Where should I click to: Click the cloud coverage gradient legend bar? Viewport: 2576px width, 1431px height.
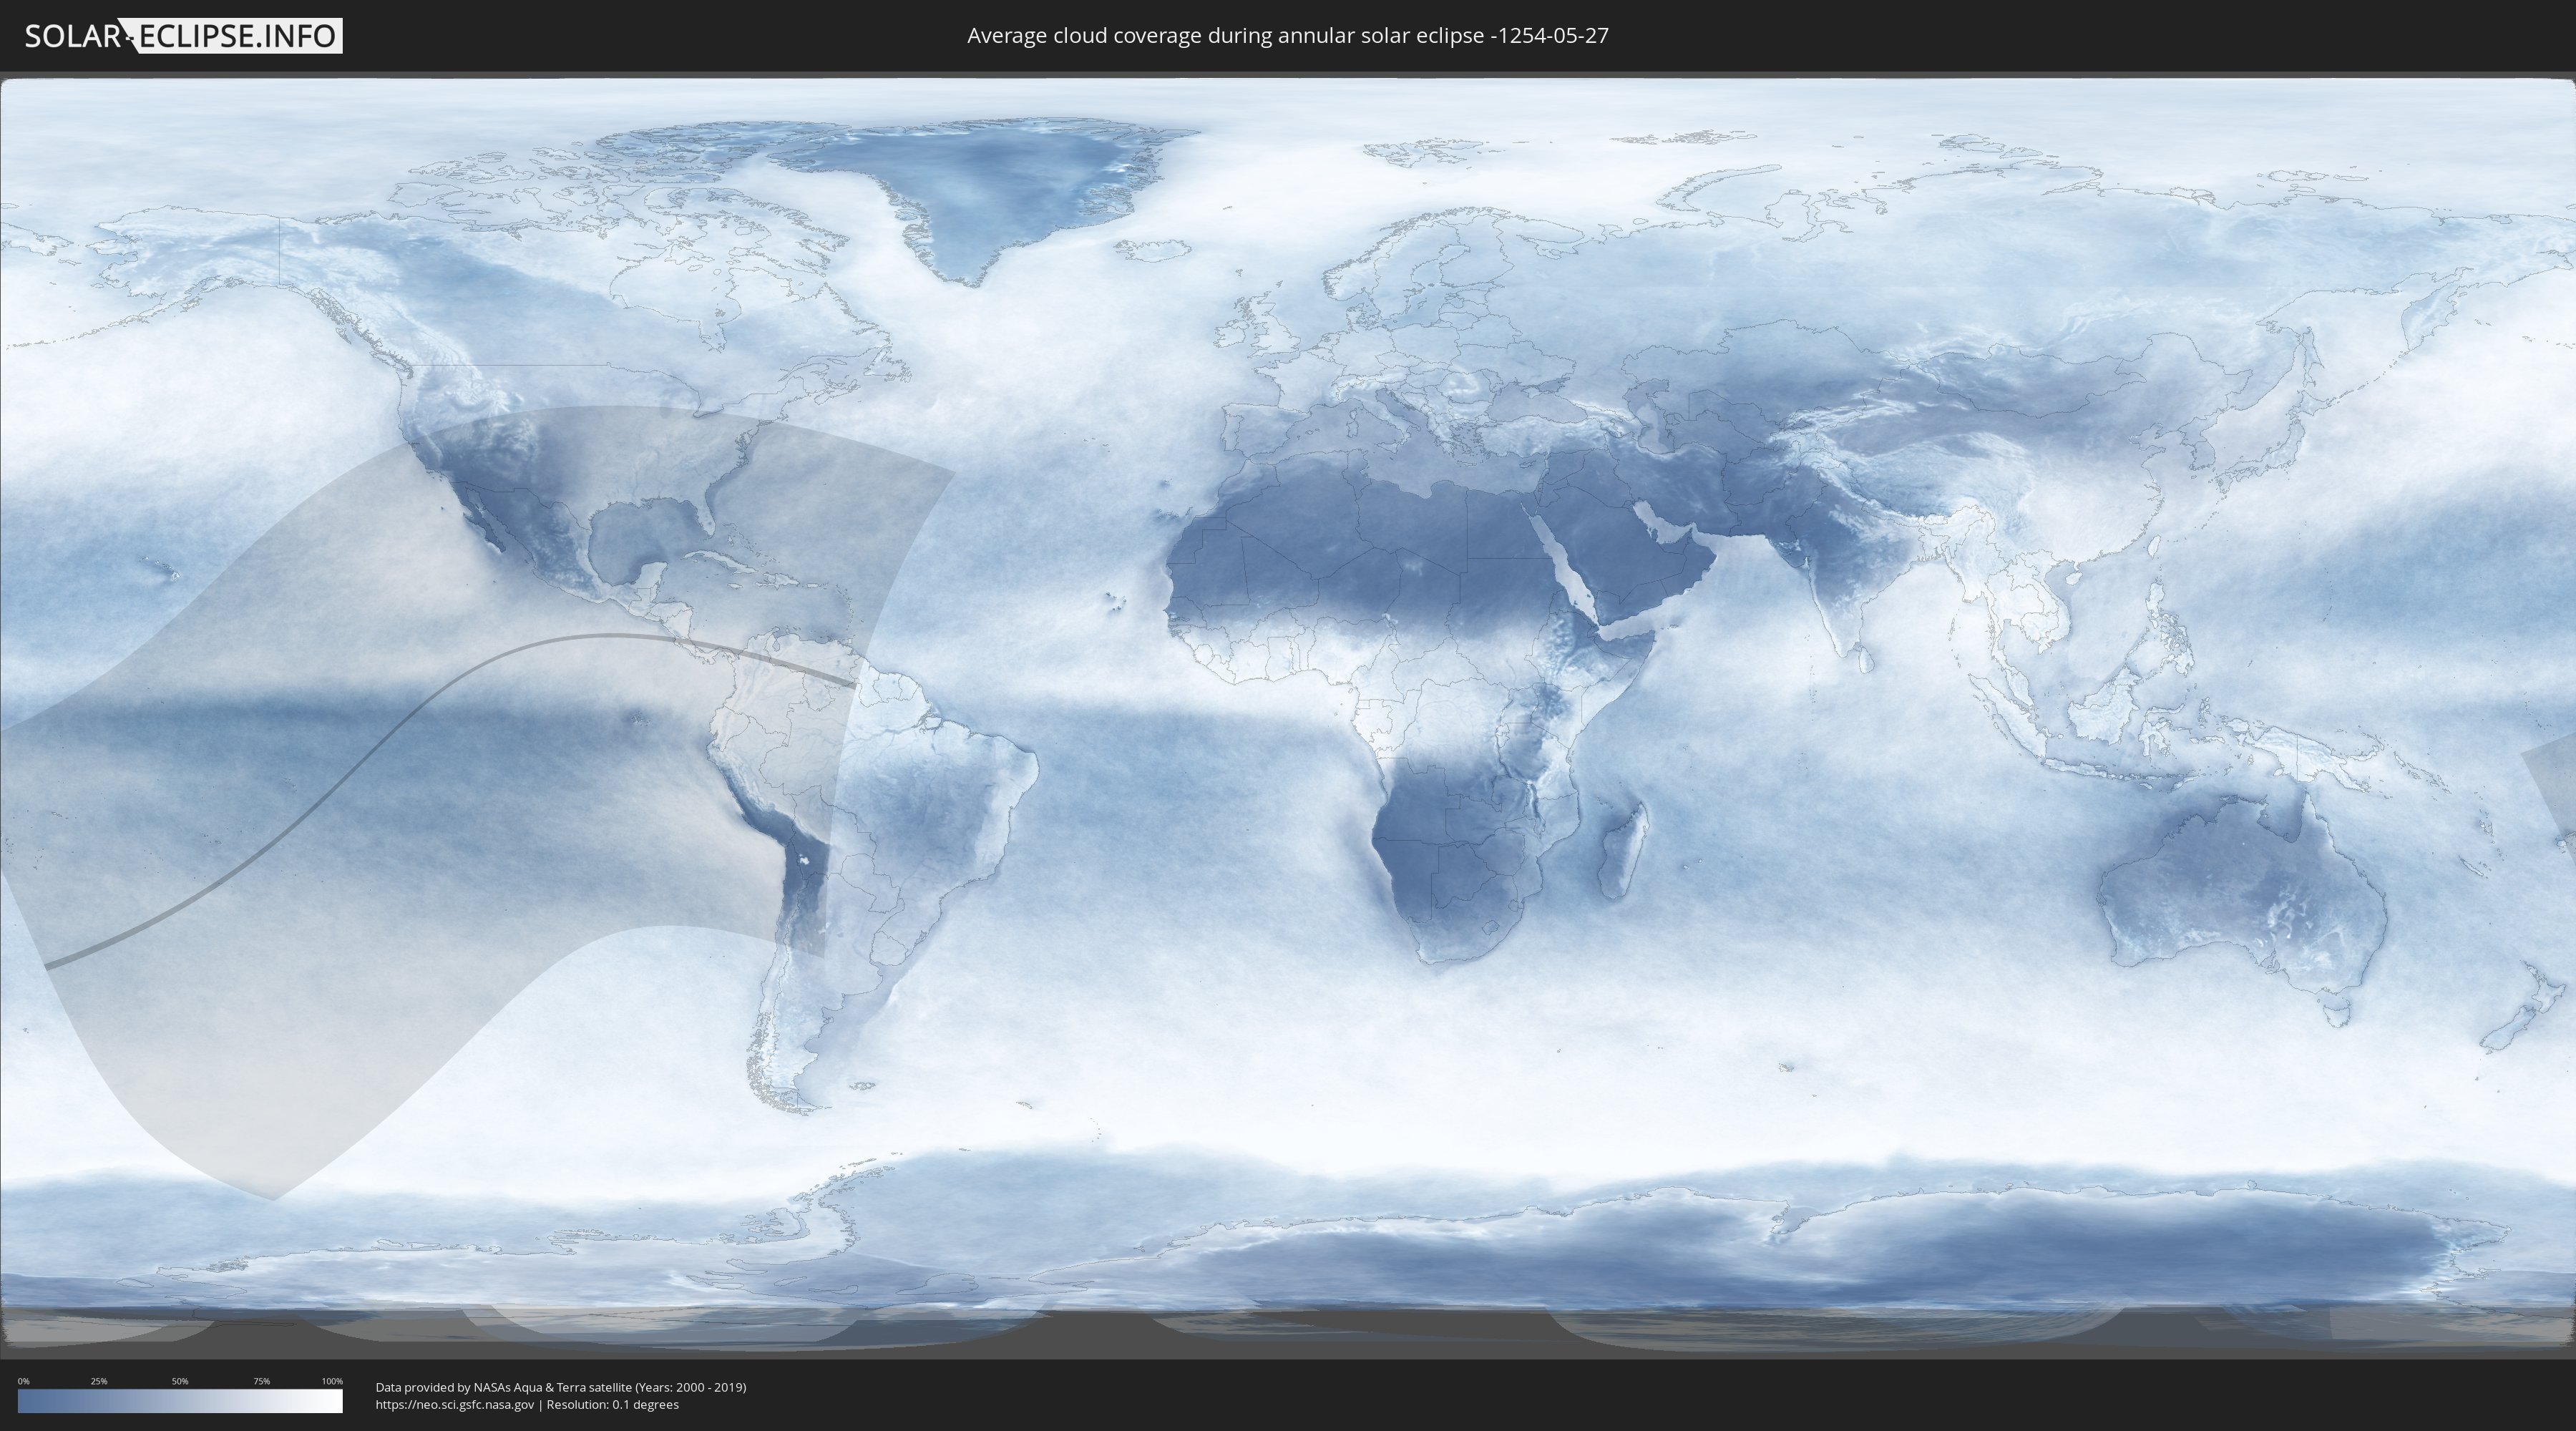[x=180, y=1401]
